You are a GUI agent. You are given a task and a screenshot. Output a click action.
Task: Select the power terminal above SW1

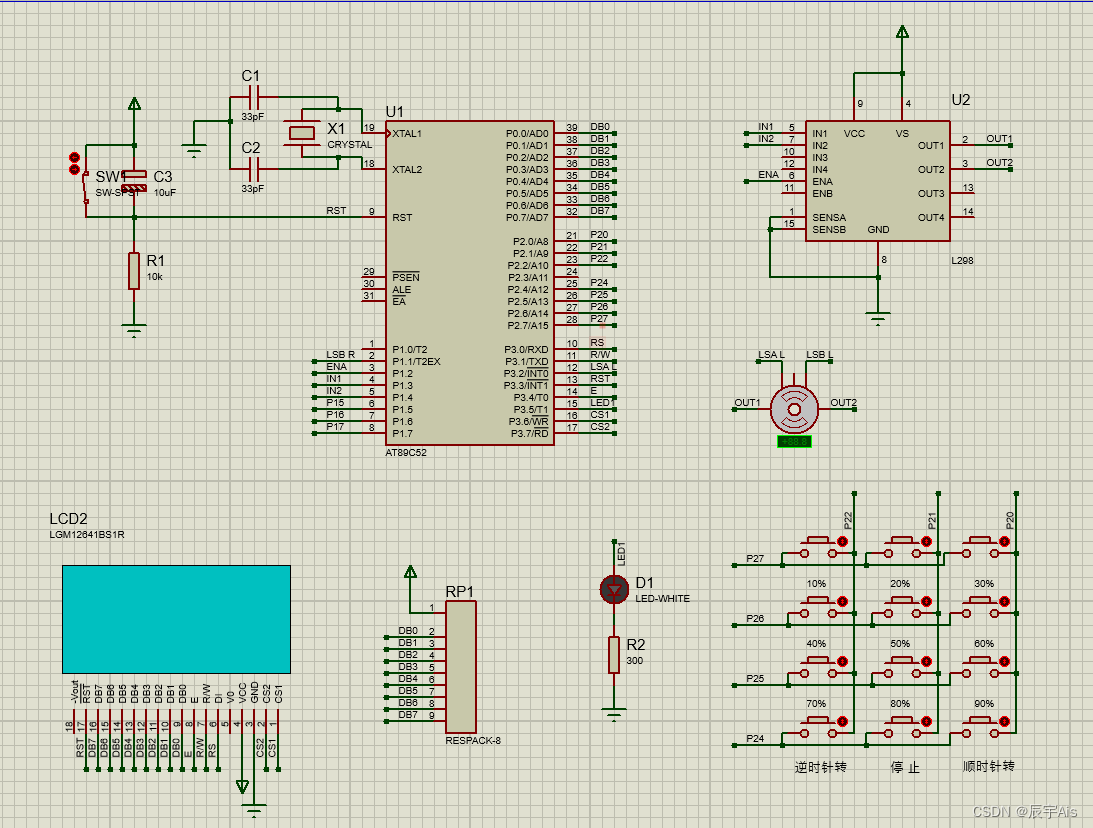(135, 104)
